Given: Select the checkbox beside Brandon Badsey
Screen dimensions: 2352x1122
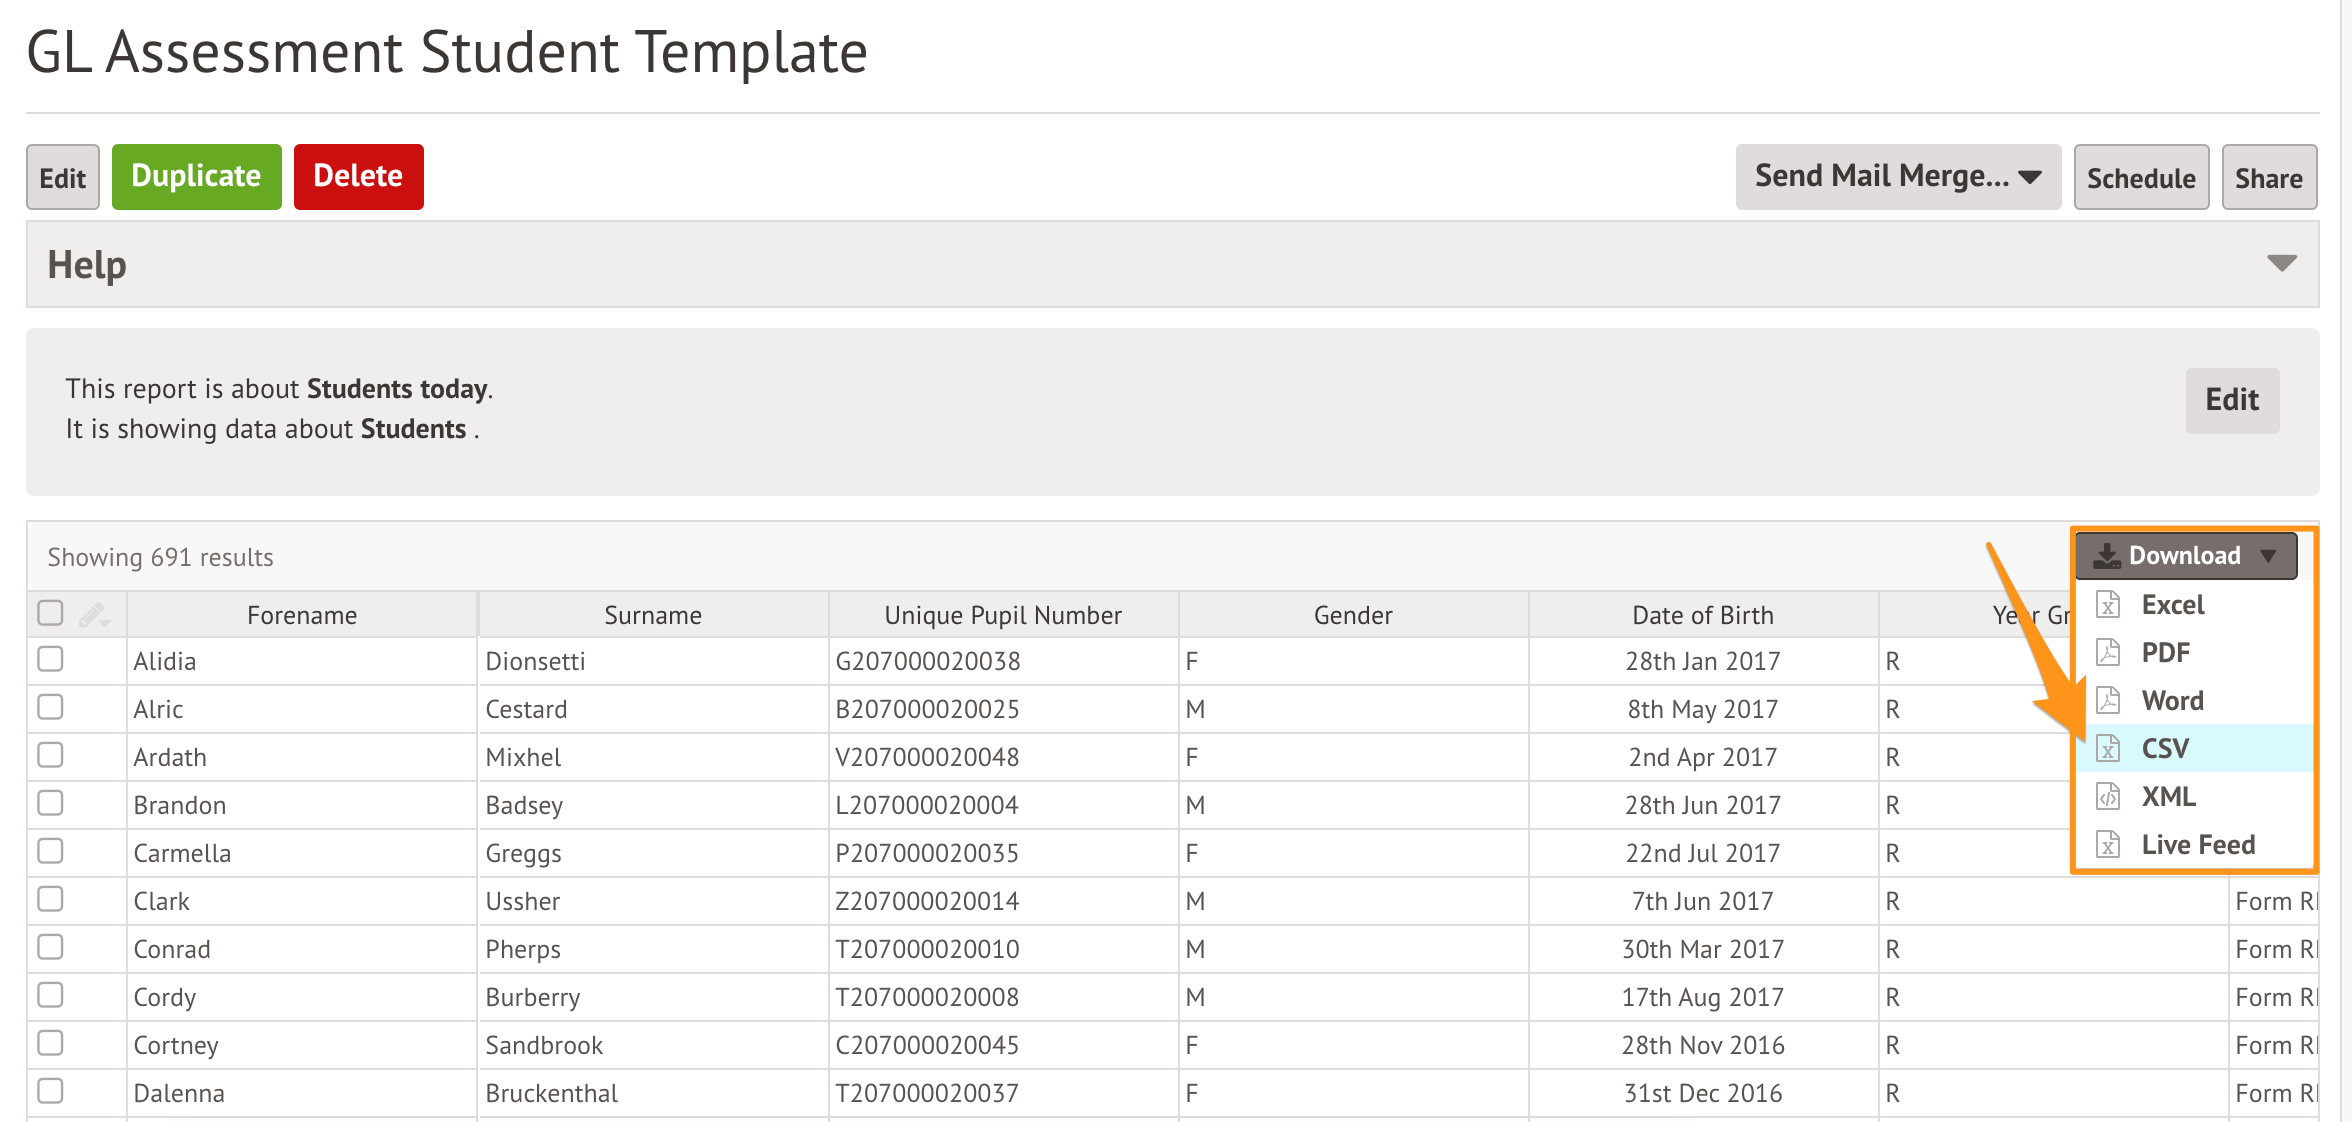Looking at the screenshot, I should (50, 804).
